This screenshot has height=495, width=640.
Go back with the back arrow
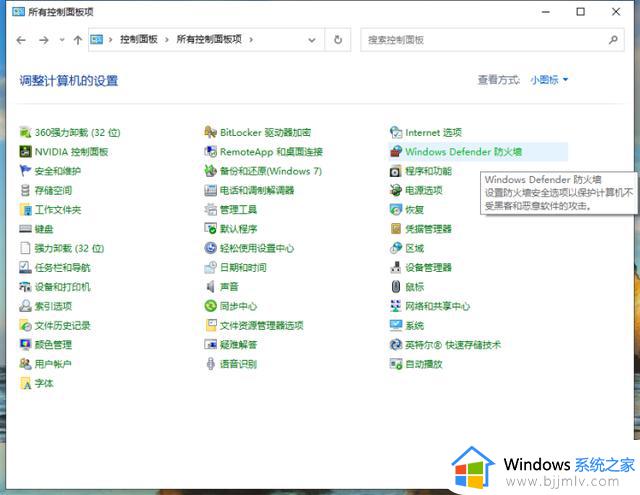21,40
